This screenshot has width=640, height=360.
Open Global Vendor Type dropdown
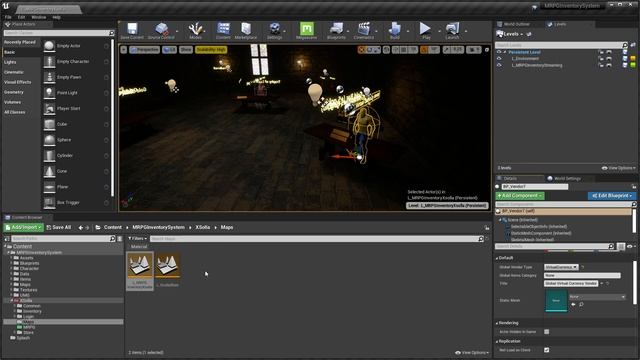point(561,267)
